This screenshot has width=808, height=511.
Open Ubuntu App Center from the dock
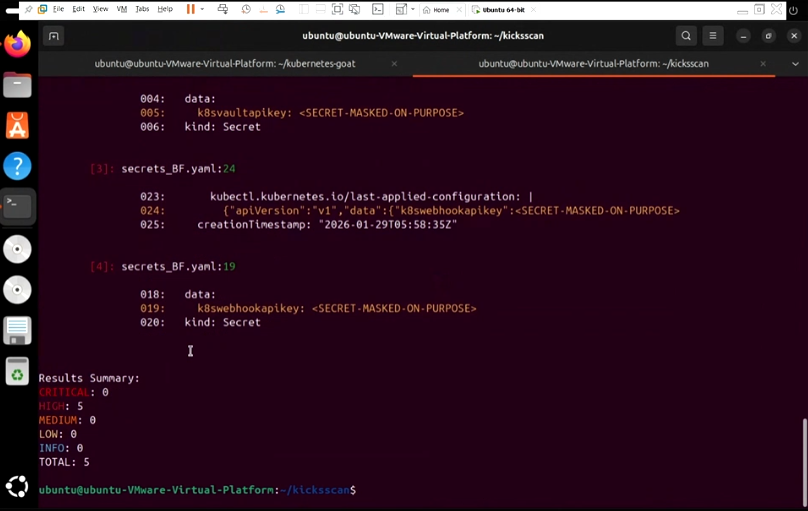tap(18, 126)
